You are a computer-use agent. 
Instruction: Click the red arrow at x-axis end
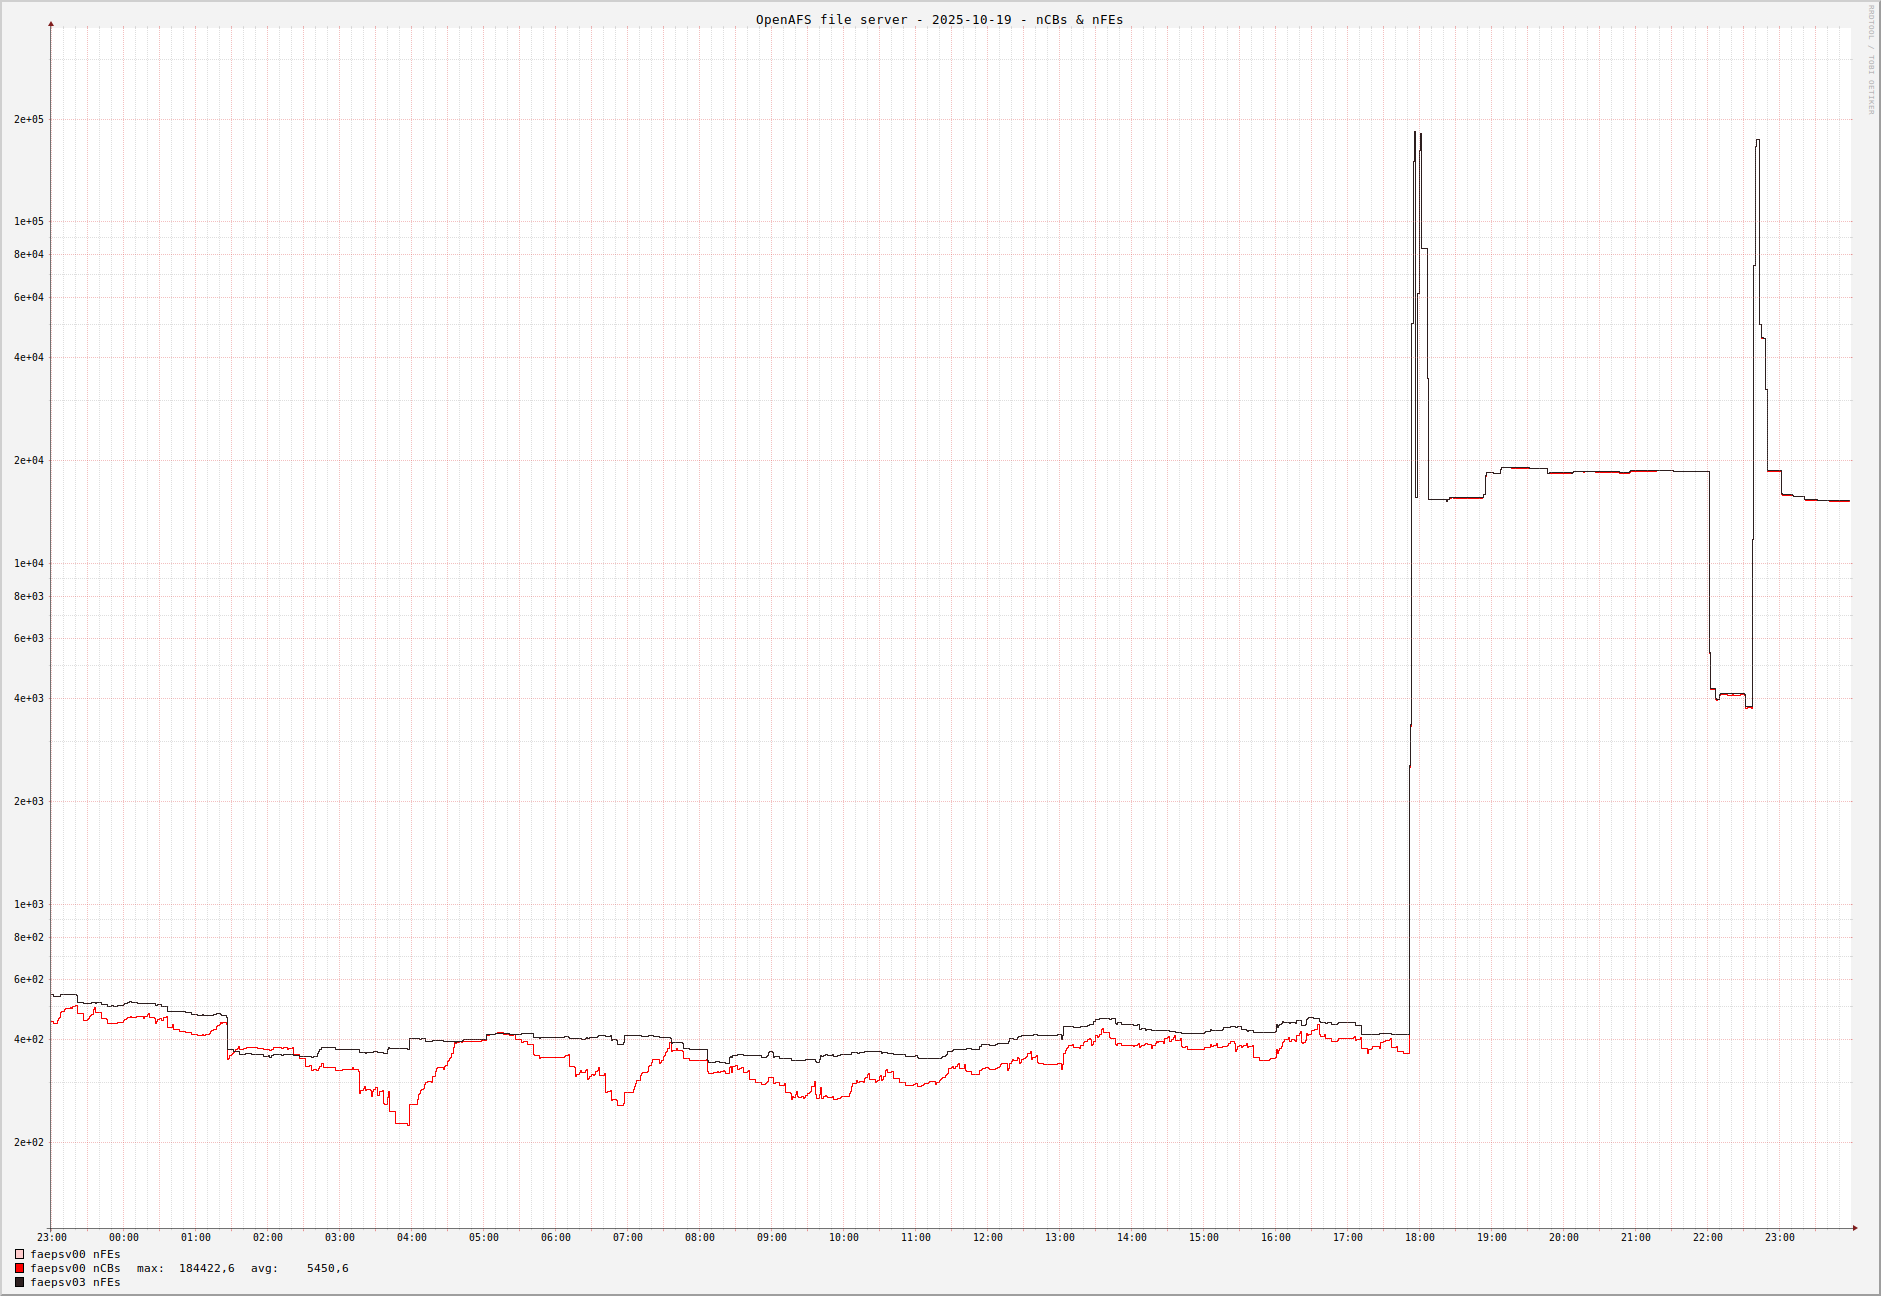pyautogui.click(x=1854, y=1228)
